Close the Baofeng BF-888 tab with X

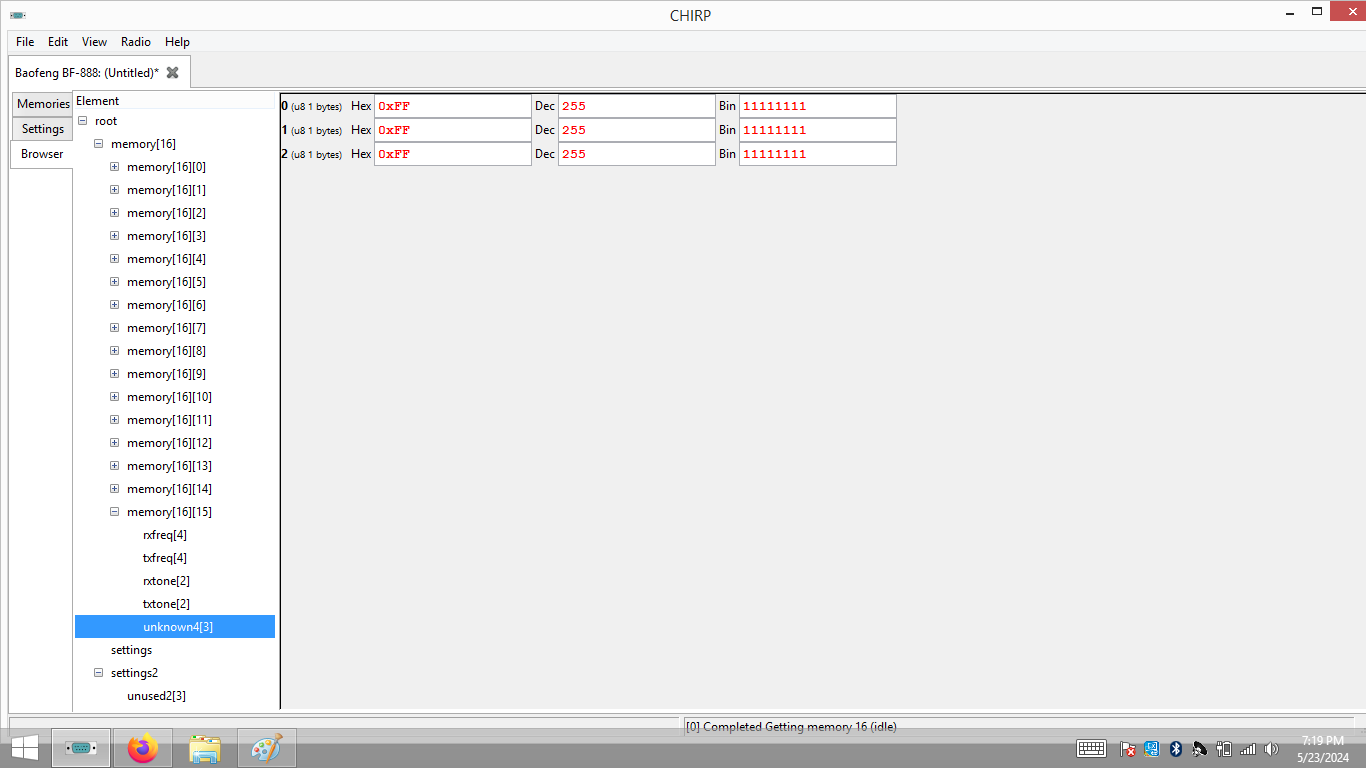coord(172,72)
